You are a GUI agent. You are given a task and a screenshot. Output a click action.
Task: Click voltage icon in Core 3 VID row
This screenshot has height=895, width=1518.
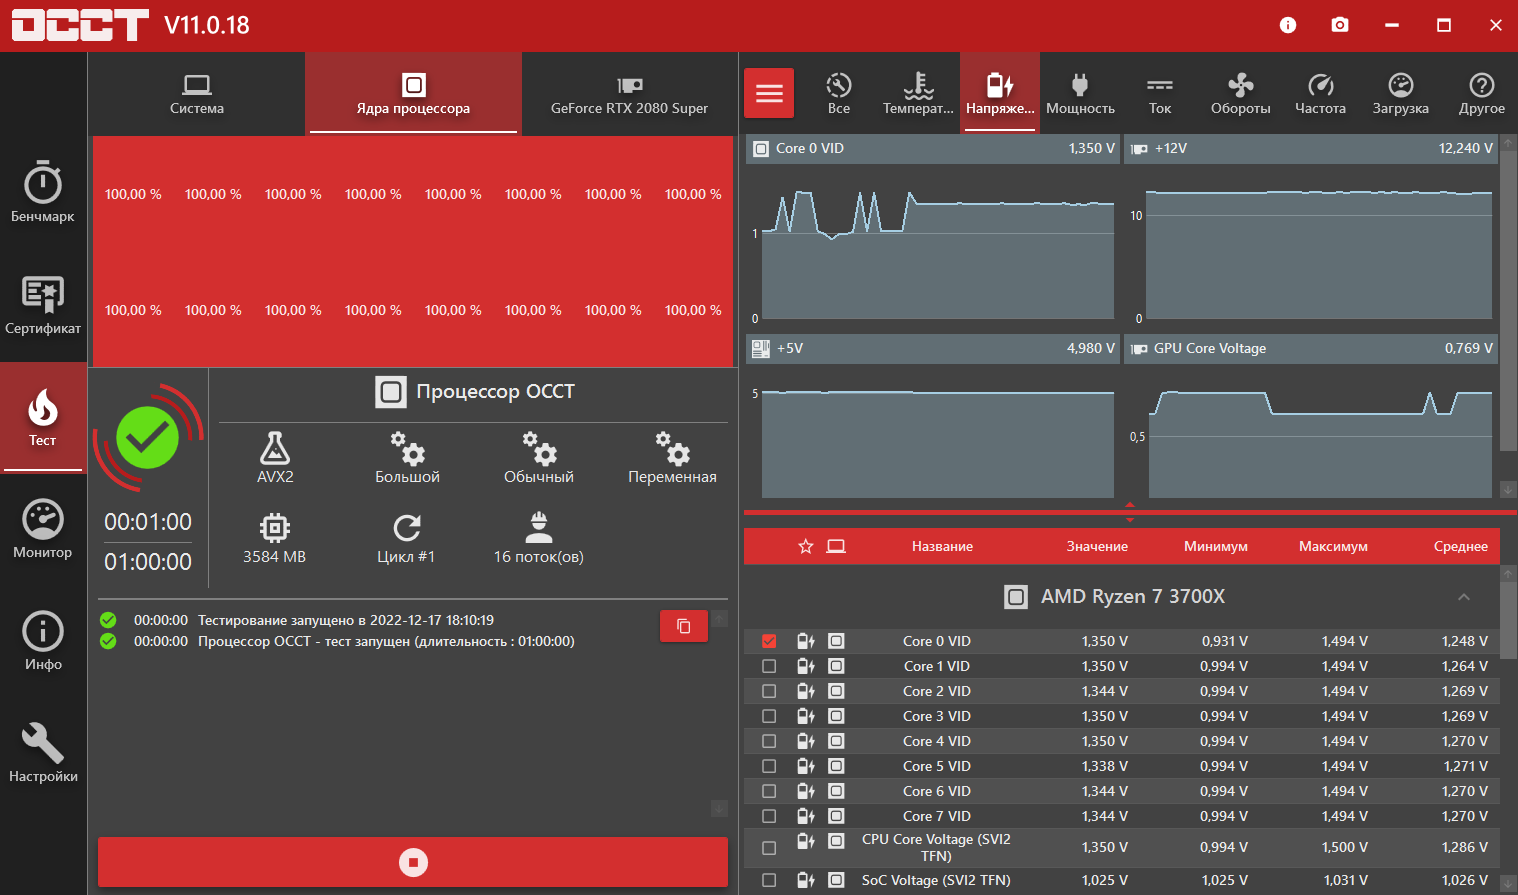805,716
